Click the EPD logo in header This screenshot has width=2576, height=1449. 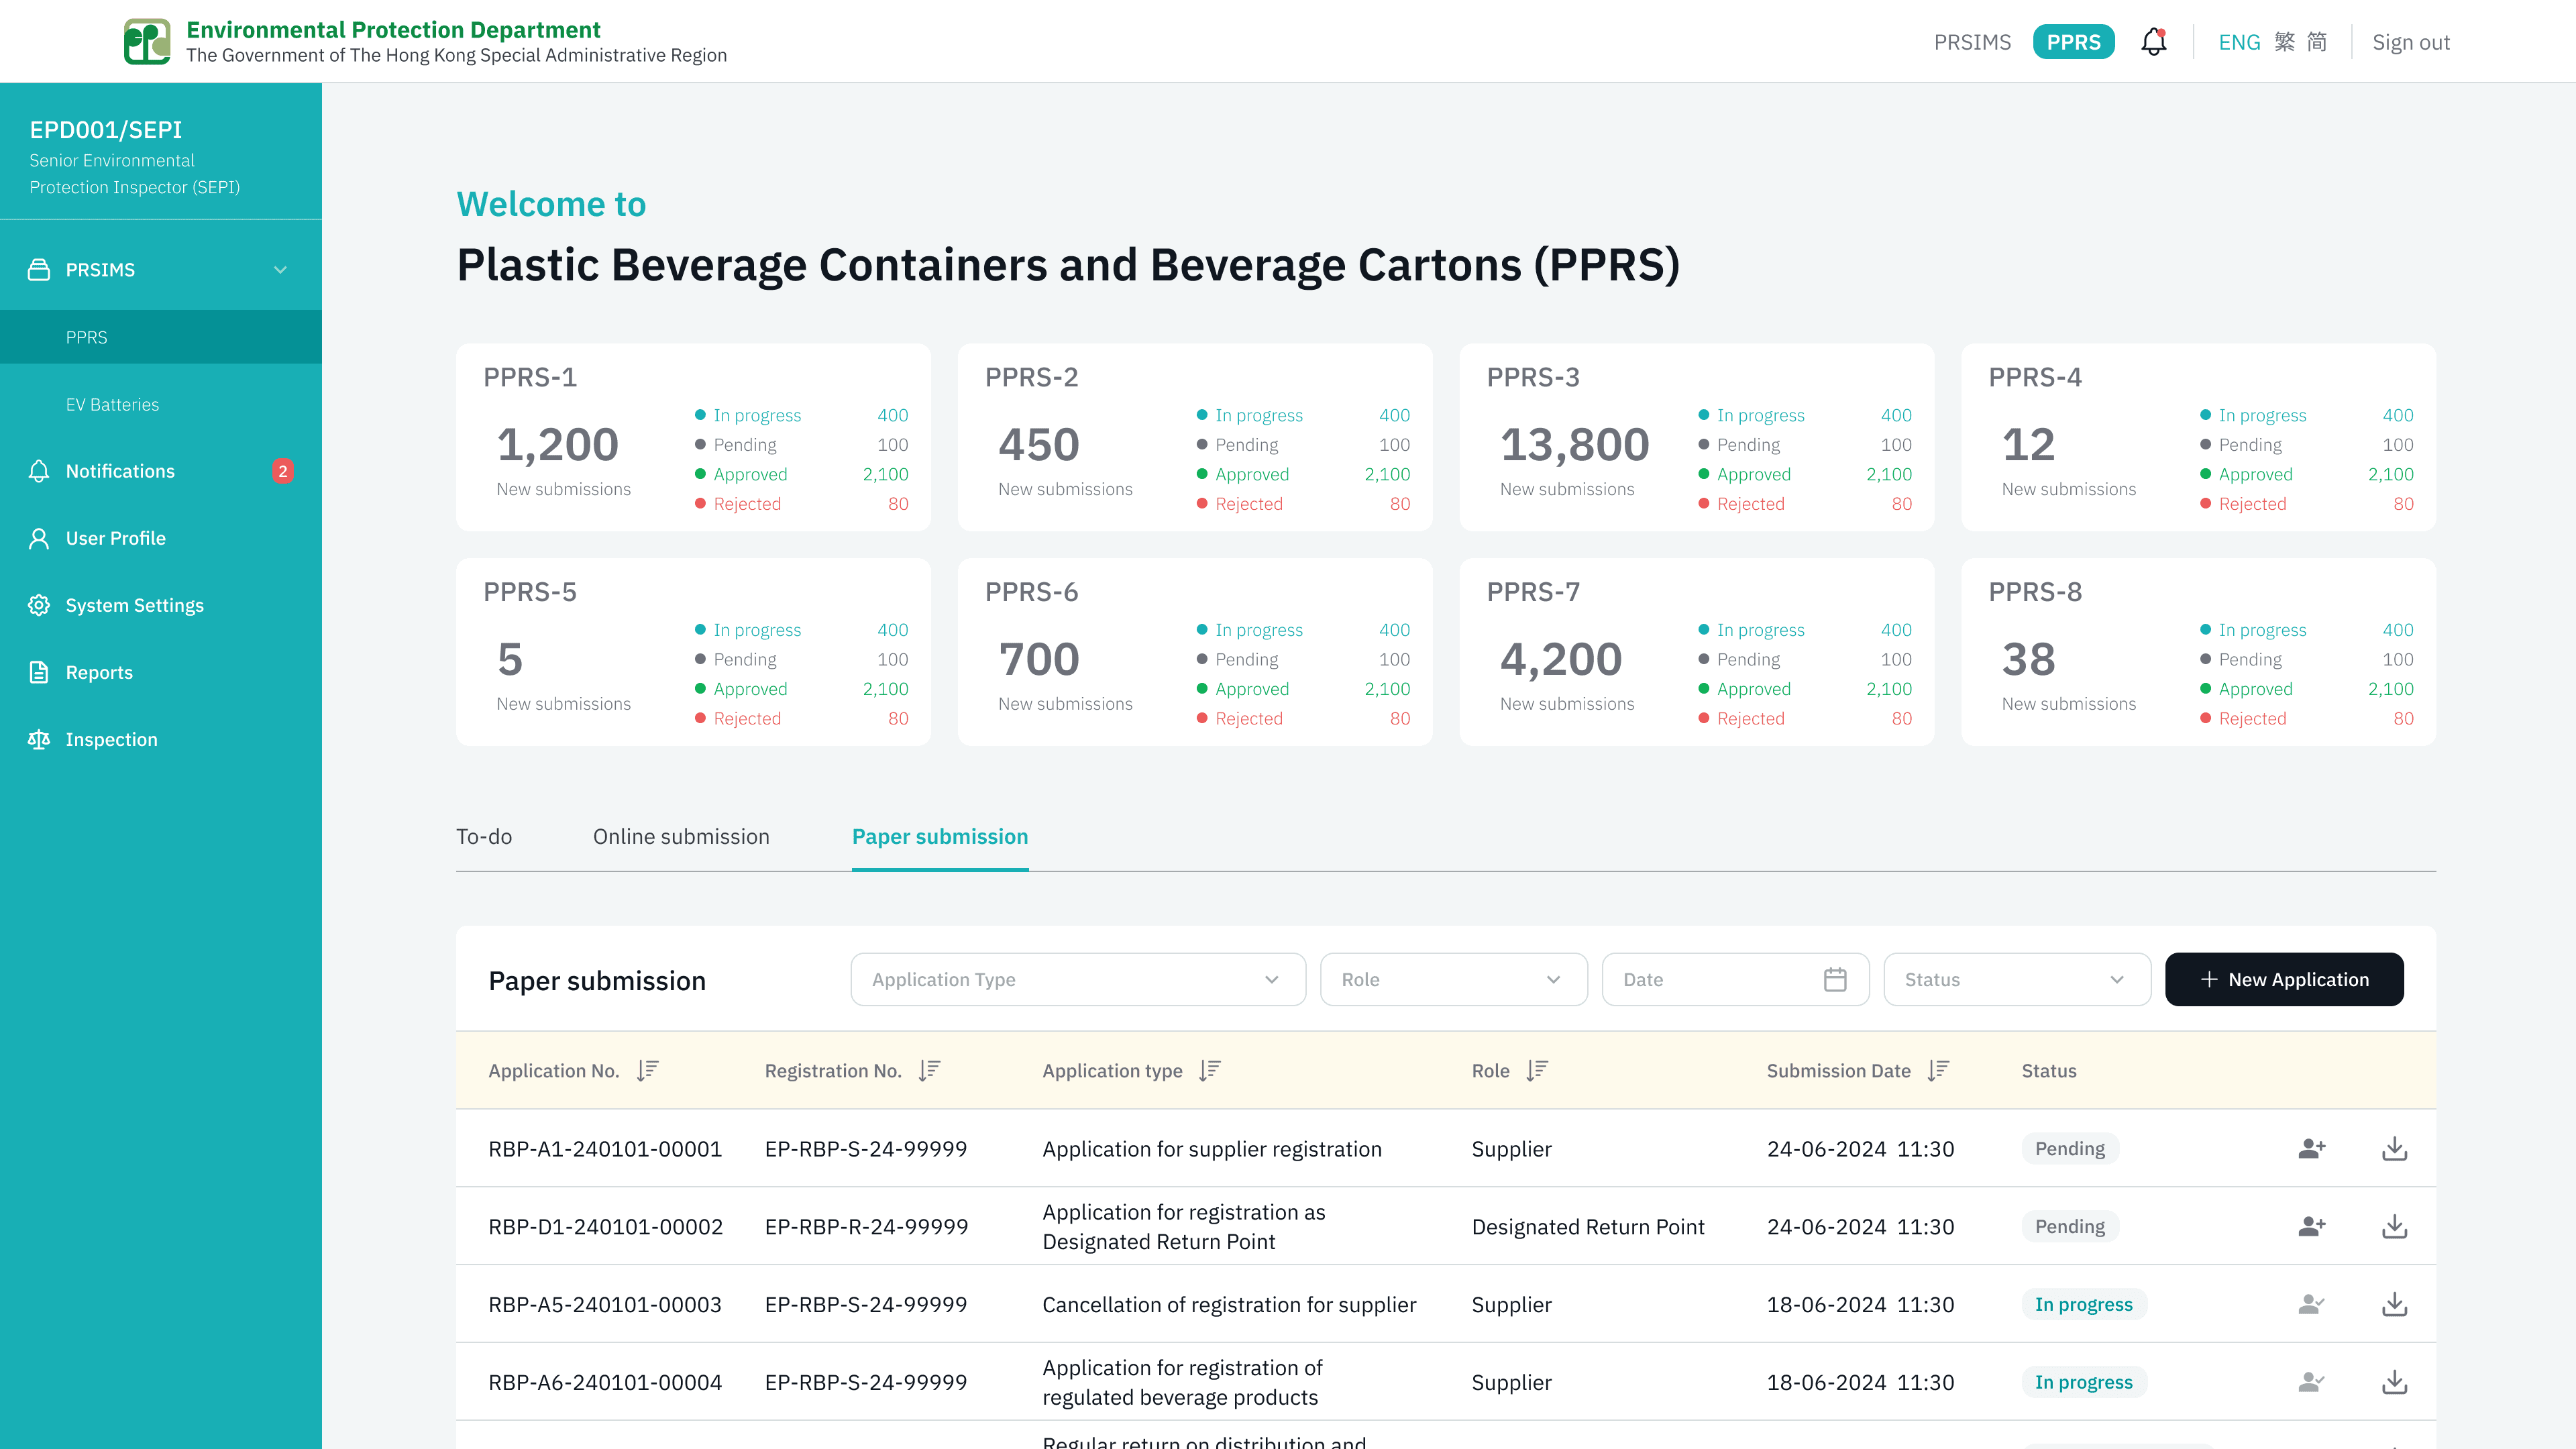pos(147,42)
